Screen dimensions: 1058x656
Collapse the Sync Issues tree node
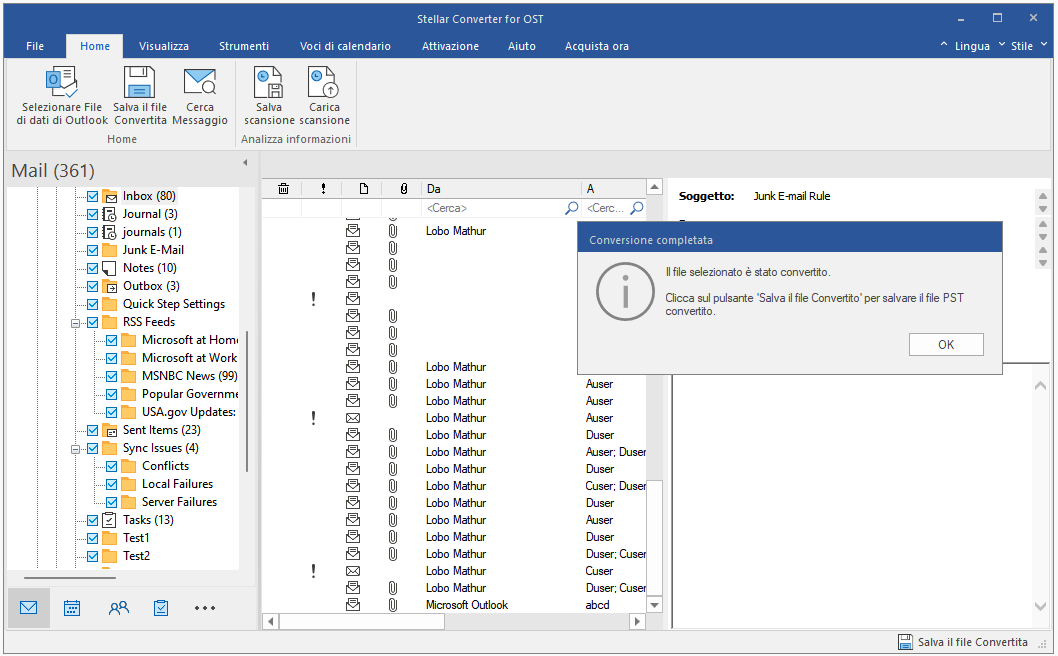pyautogui.click(x=76, y=448)
